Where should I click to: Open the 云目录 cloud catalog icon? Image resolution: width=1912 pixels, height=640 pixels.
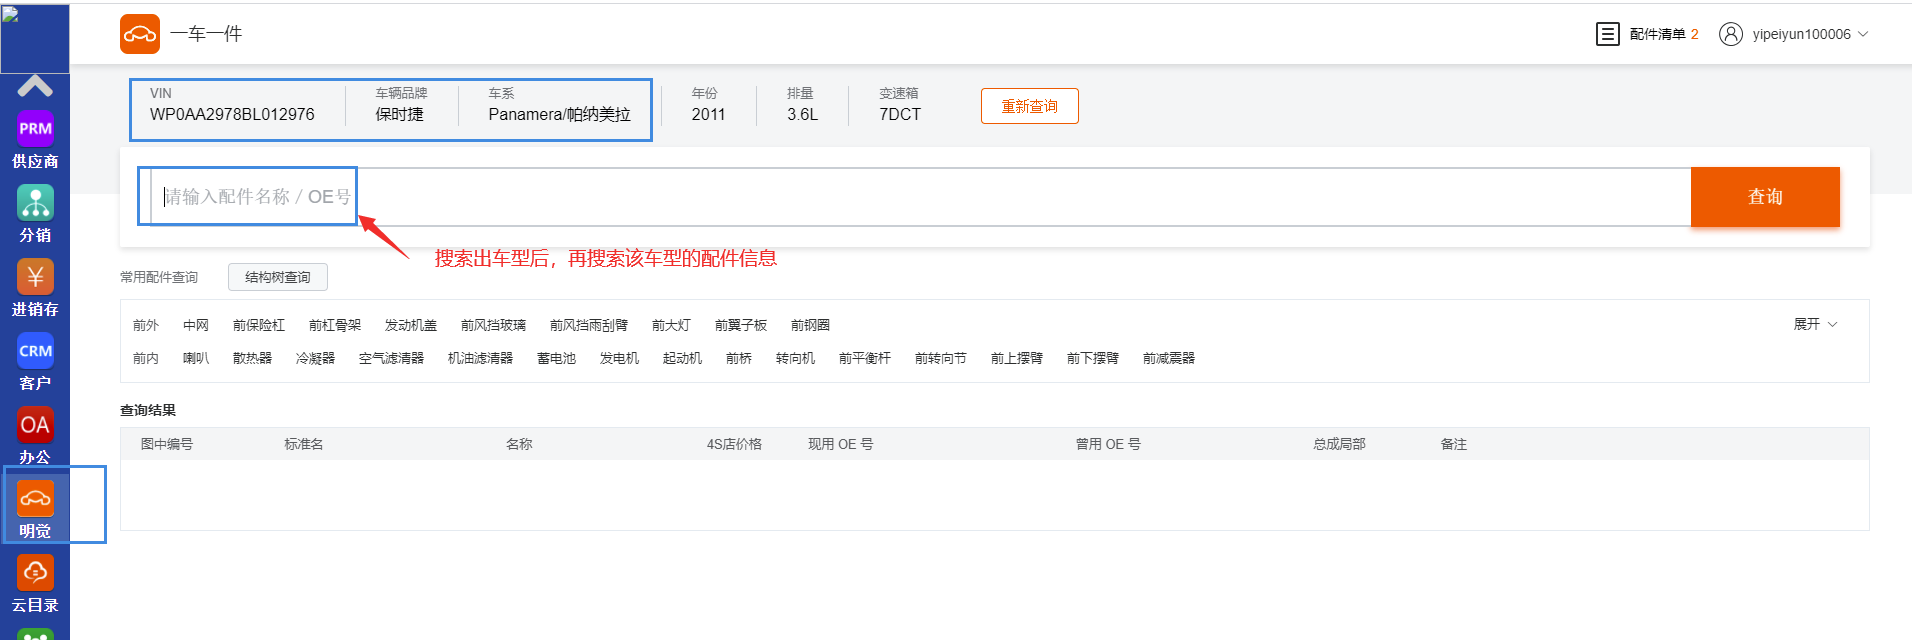point(35,574)
